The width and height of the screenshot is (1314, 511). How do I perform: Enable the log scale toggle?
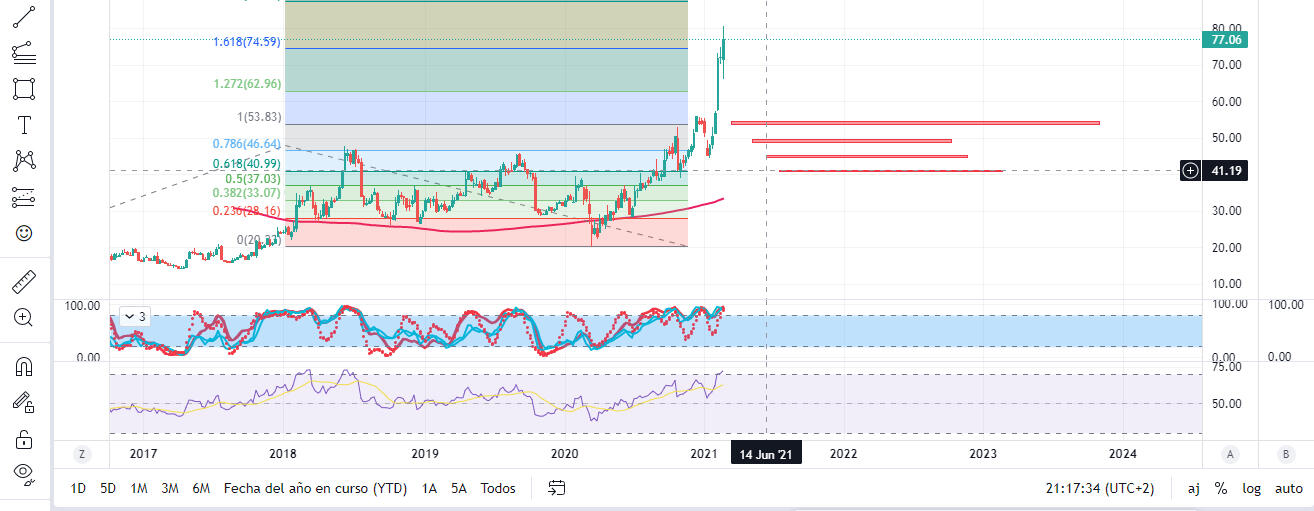pos(1251,488)
